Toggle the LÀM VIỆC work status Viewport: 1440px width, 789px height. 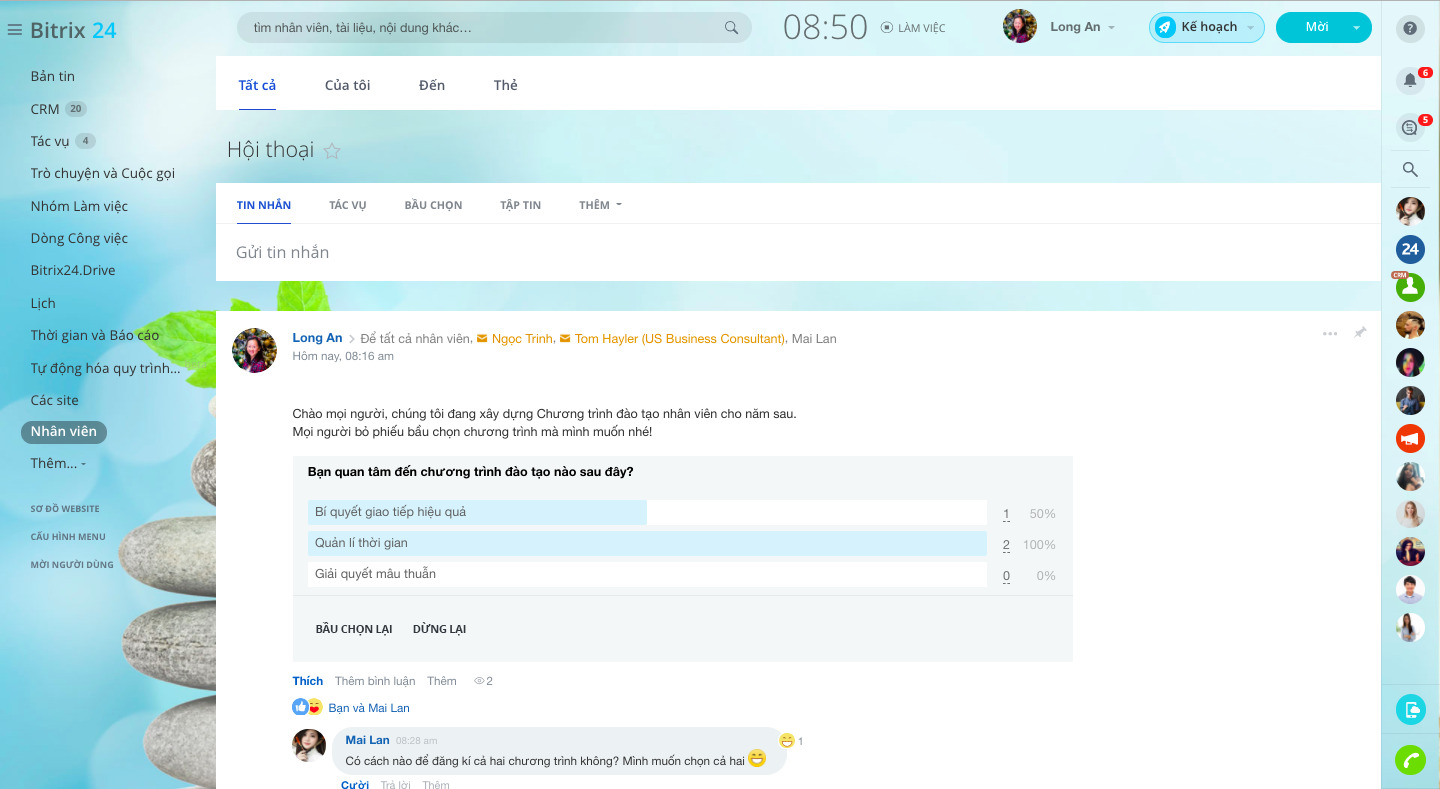point(913,28)
